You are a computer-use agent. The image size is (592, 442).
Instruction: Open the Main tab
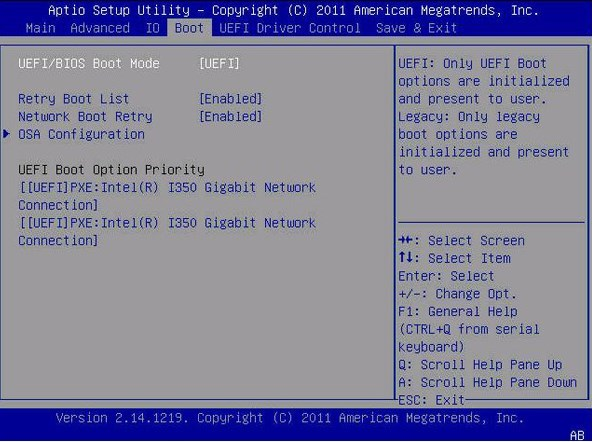click(x=41, y=28)
